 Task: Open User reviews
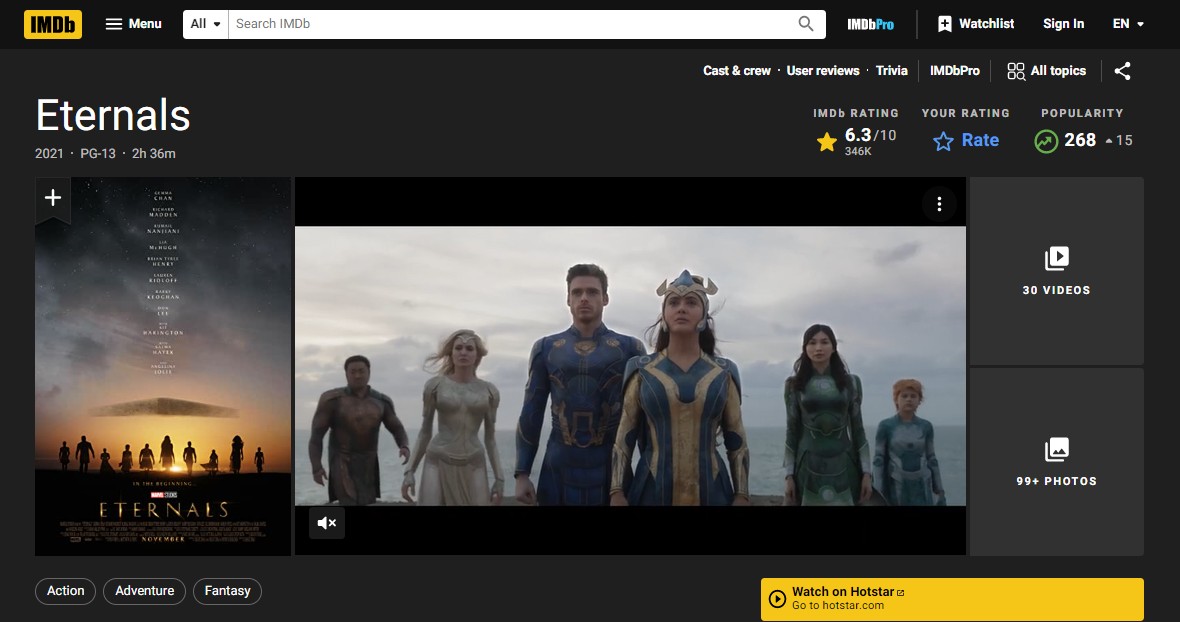point(823,71)
